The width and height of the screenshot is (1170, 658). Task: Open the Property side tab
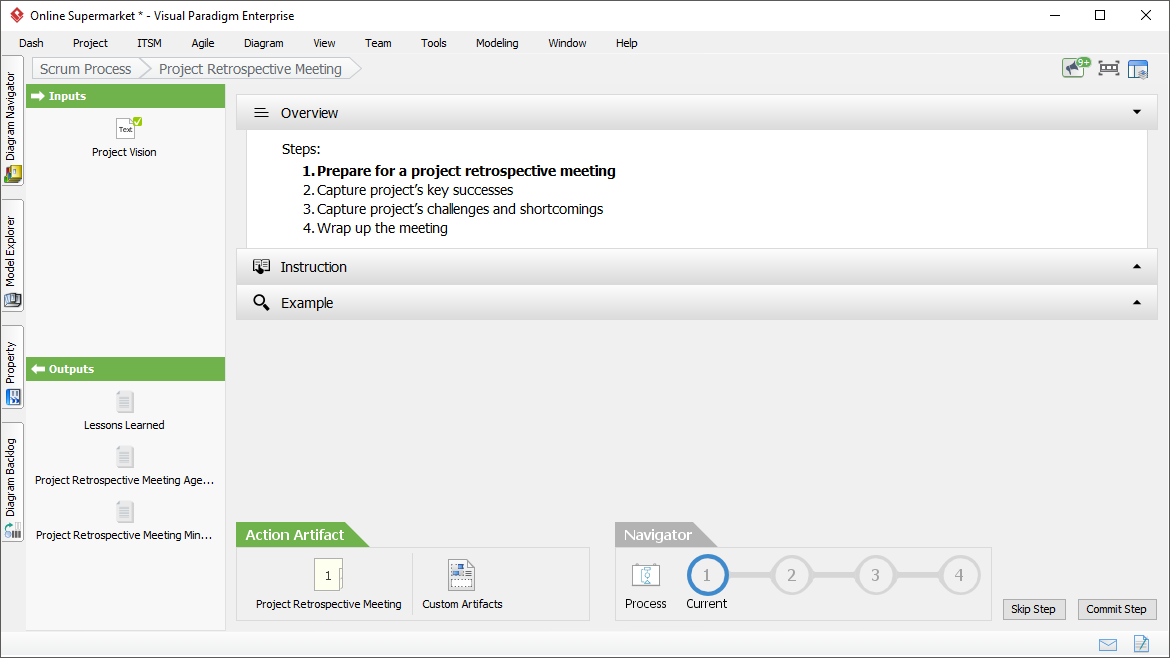click(x=13, y=367)
